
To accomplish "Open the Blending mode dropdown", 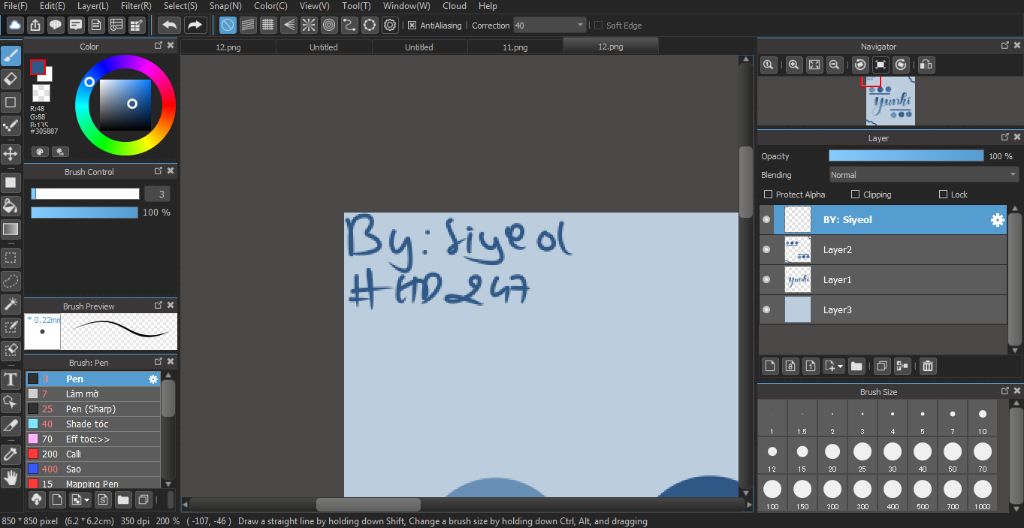I will [923, 175].
